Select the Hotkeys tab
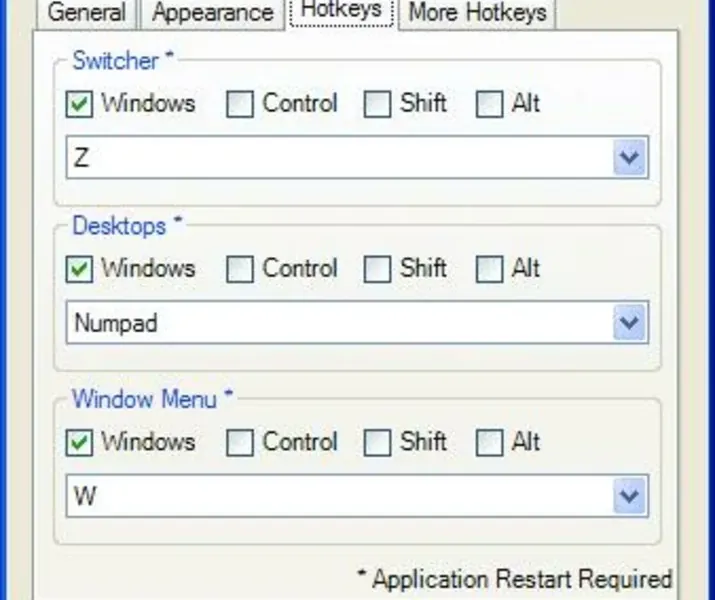 coord(341,10)
